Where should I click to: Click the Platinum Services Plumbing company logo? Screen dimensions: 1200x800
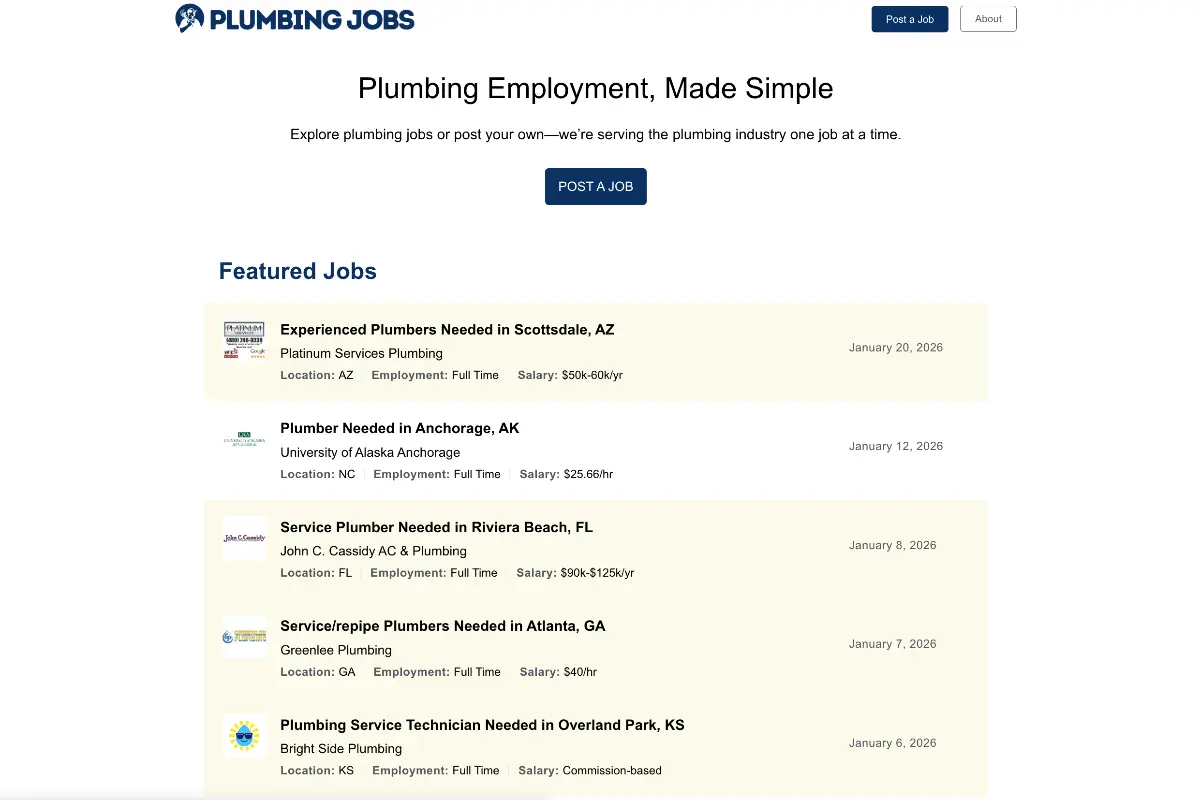click(244, 340)
